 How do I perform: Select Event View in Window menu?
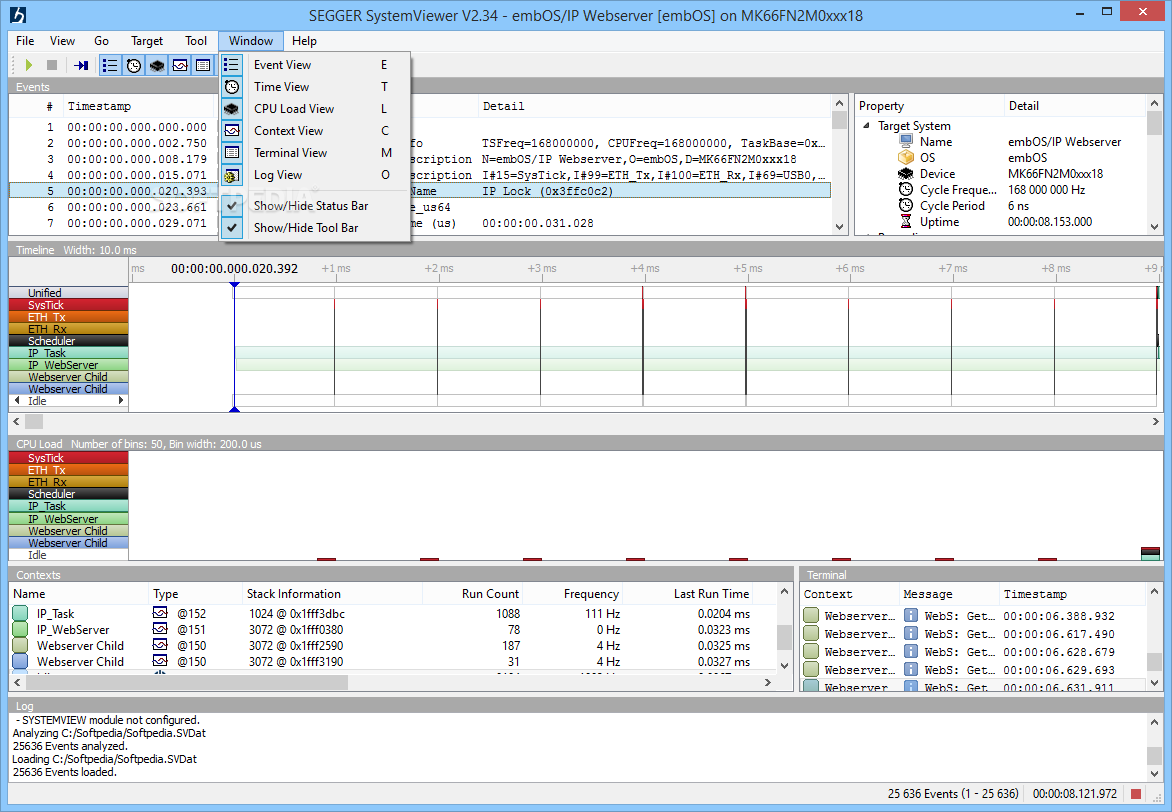[x=315, y=65]
